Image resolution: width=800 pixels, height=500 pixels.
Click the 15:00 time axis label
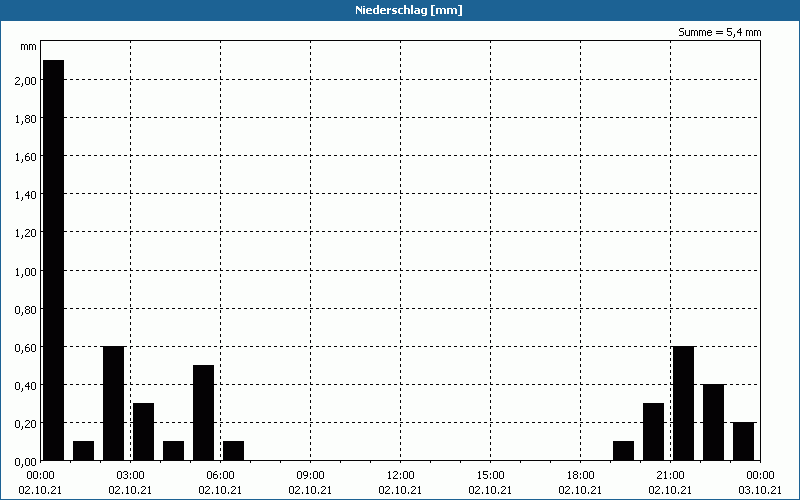pos(490,476)
